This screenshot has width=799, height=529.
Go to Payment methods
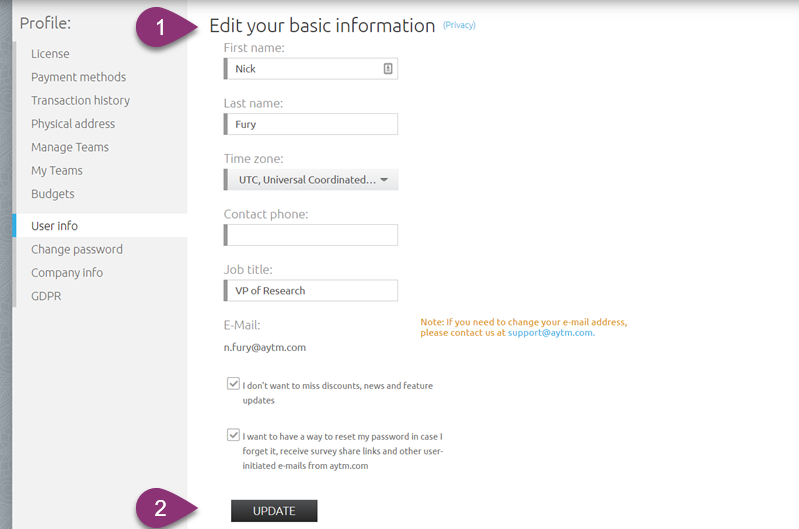78,77
